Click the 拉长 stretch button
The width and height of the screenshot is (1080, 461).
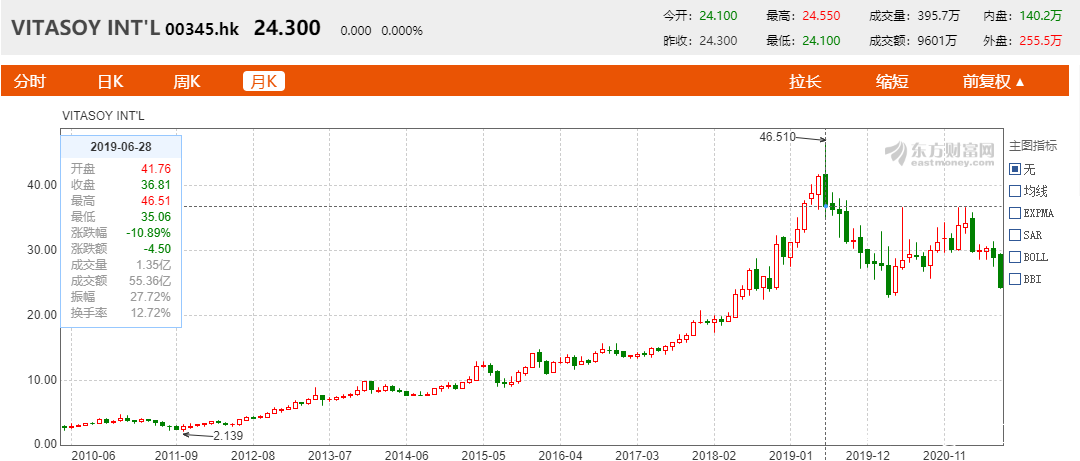[805, 82]
